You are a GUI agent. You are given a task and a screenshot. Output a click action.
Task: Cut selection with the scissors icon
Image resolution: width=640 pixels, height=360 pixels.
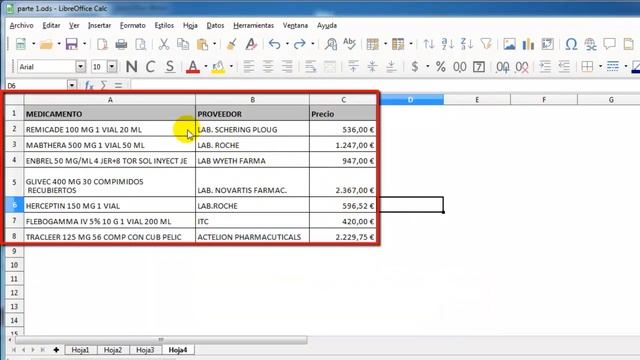pyautogui.click(x=164, y=44)
